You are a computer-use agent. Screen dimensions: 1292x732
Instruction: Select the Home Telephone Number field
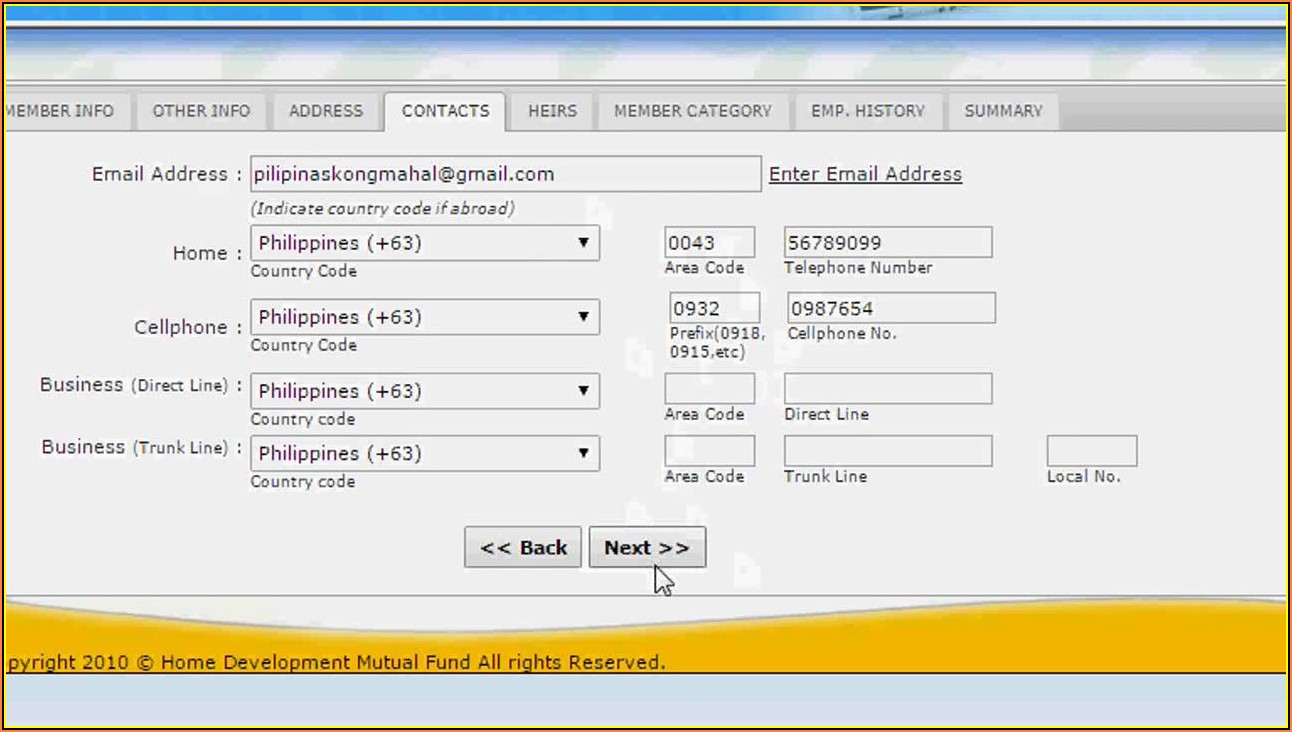coord(888,243)
